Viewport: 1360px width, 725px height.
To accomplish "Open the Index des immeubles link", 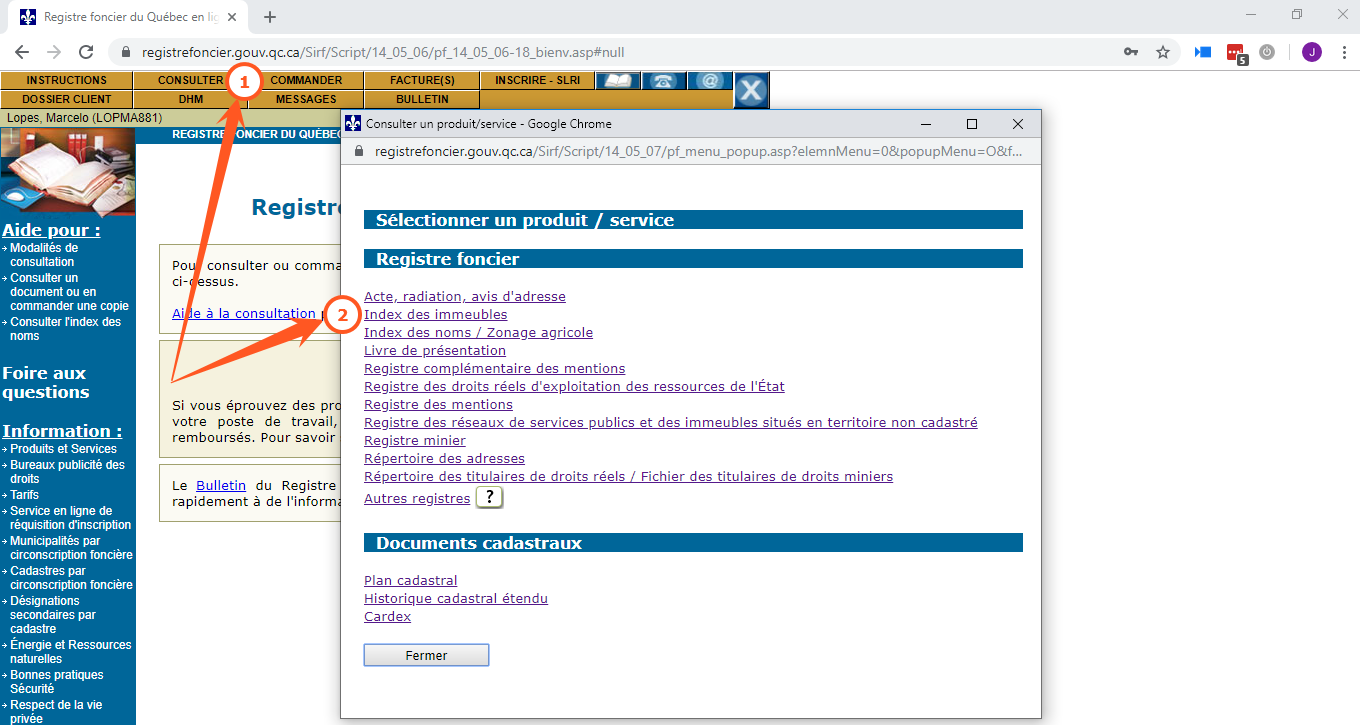I will (x=435, y=315).
